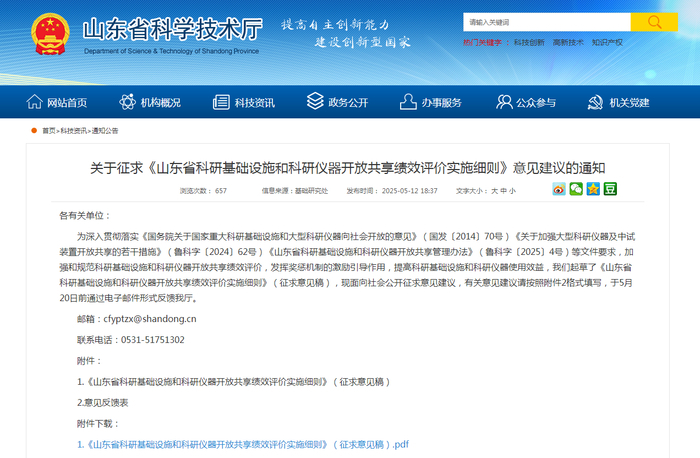Open 政务公开 navigation item
Viewport: 700px width, 458px height.
348,103
